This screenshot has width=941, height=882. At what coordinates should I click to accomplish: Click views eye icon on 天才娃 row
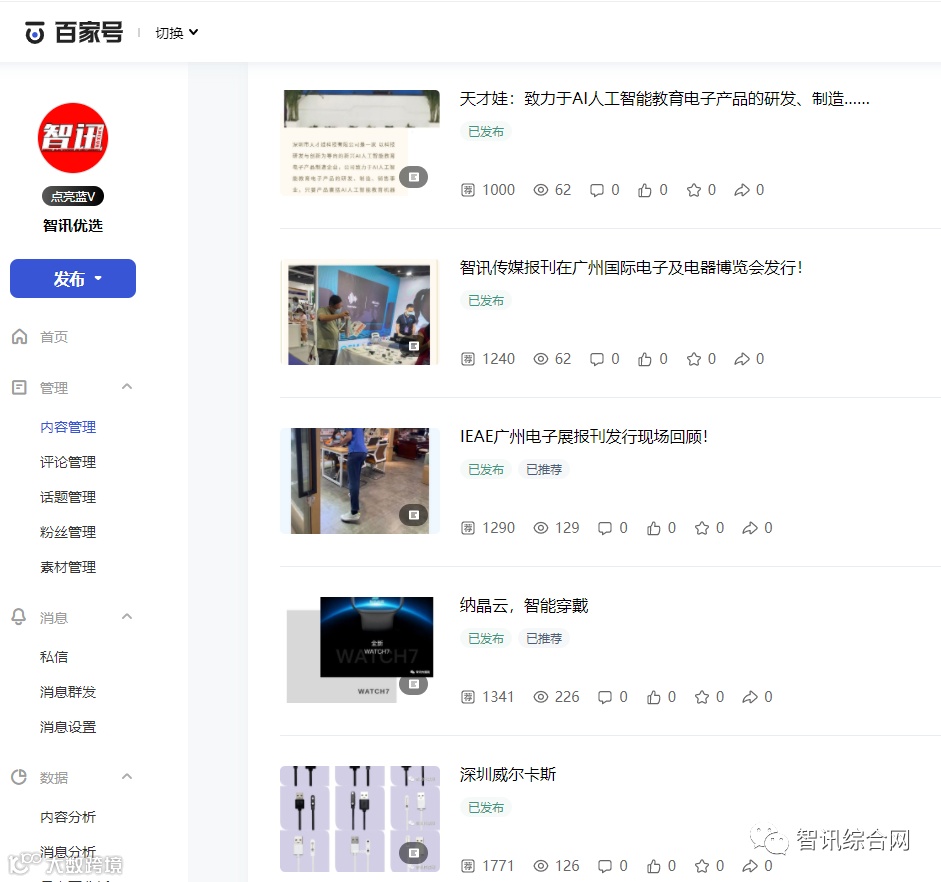(x=541, y=190)
